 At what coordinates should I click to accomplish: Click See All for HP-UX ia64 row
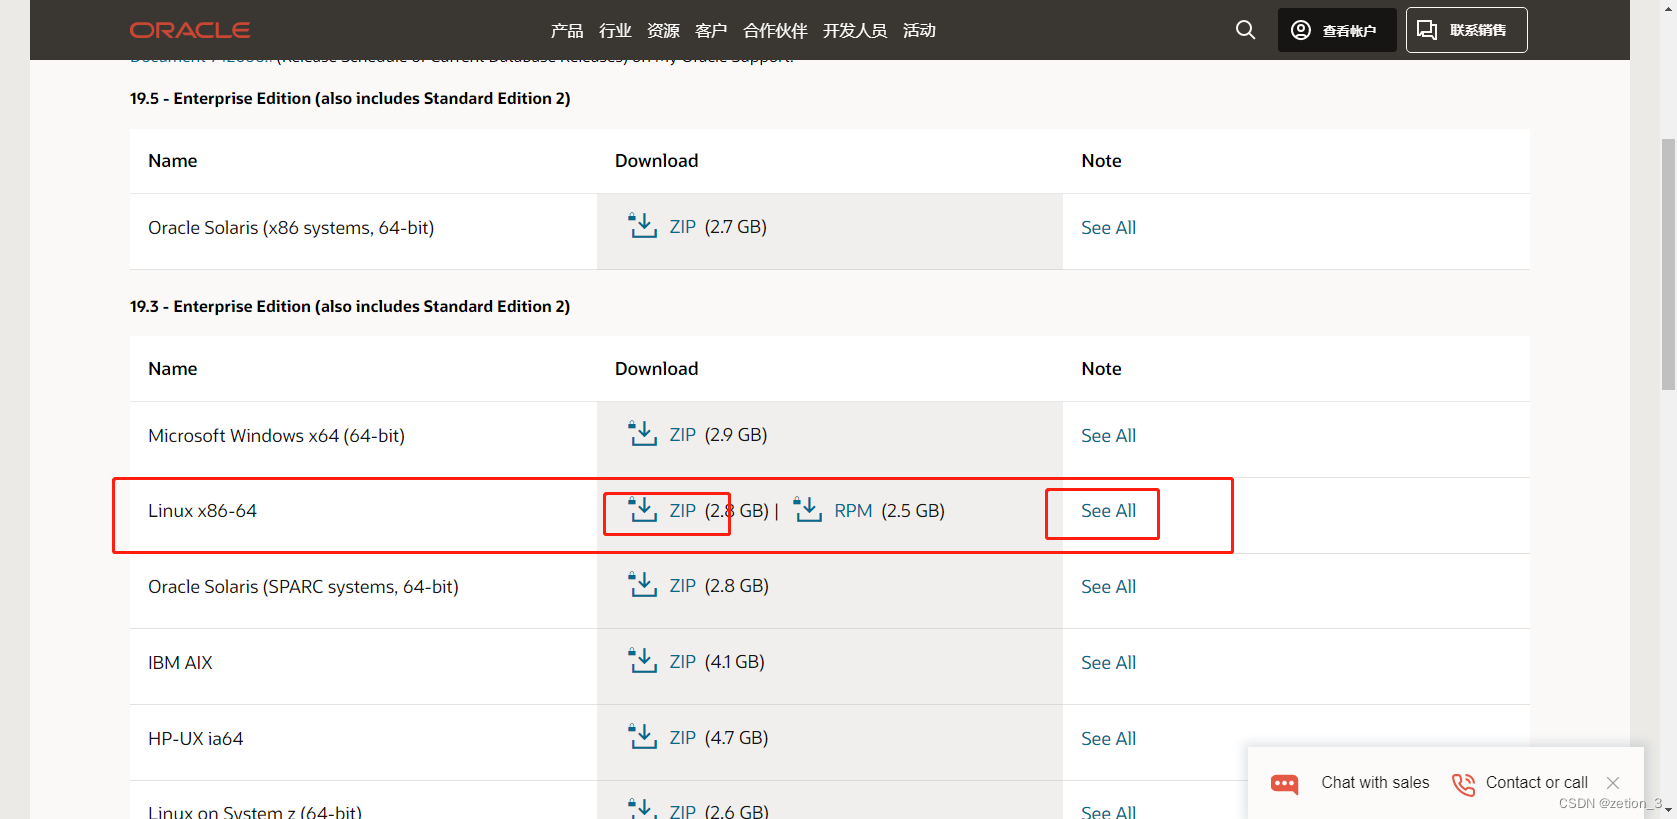point(1108,739)
